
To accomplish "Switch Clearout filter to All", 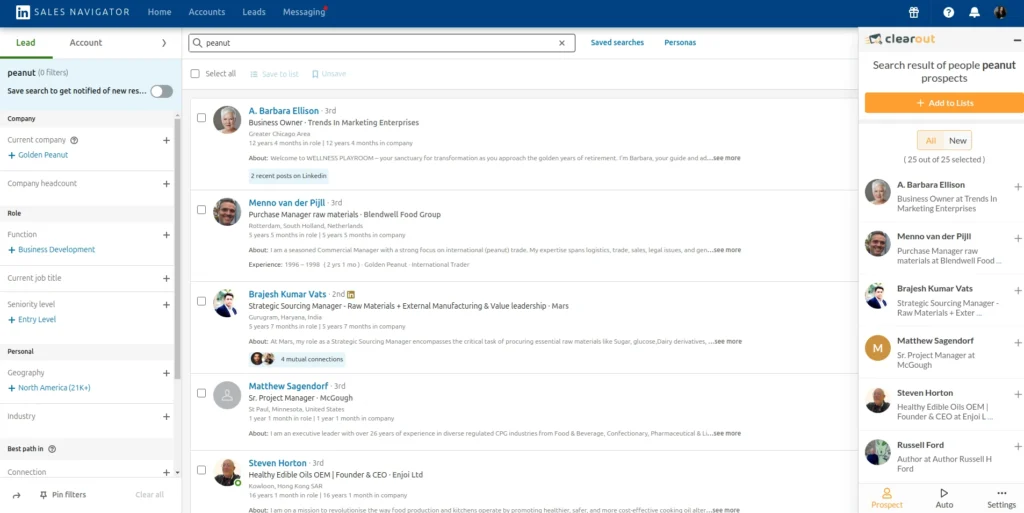I will tap(931, 140).
